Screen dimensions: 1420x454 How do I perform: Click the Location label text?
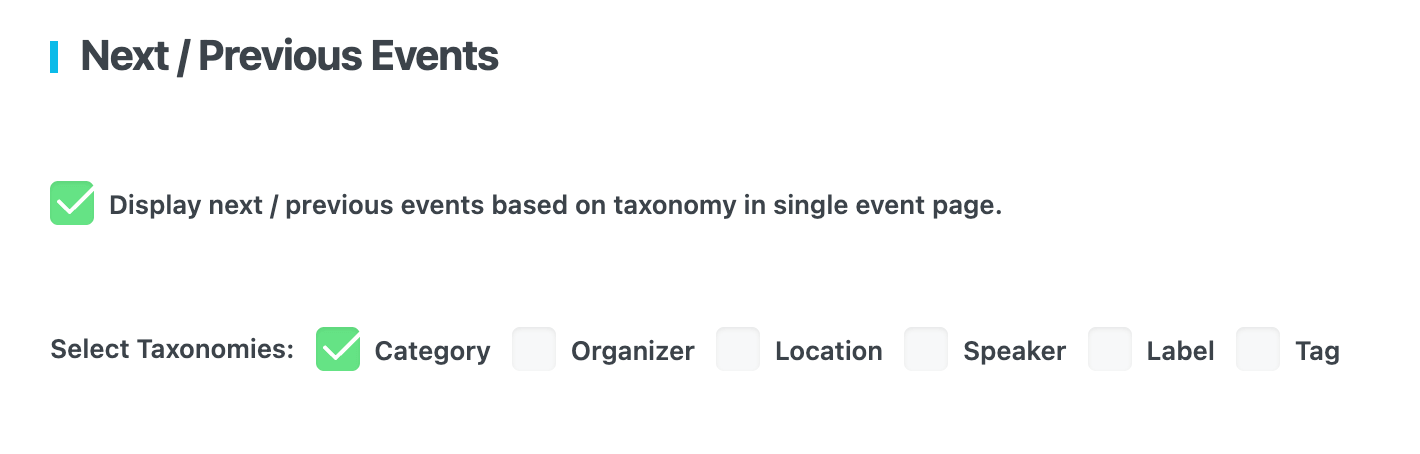coord(828,352)
